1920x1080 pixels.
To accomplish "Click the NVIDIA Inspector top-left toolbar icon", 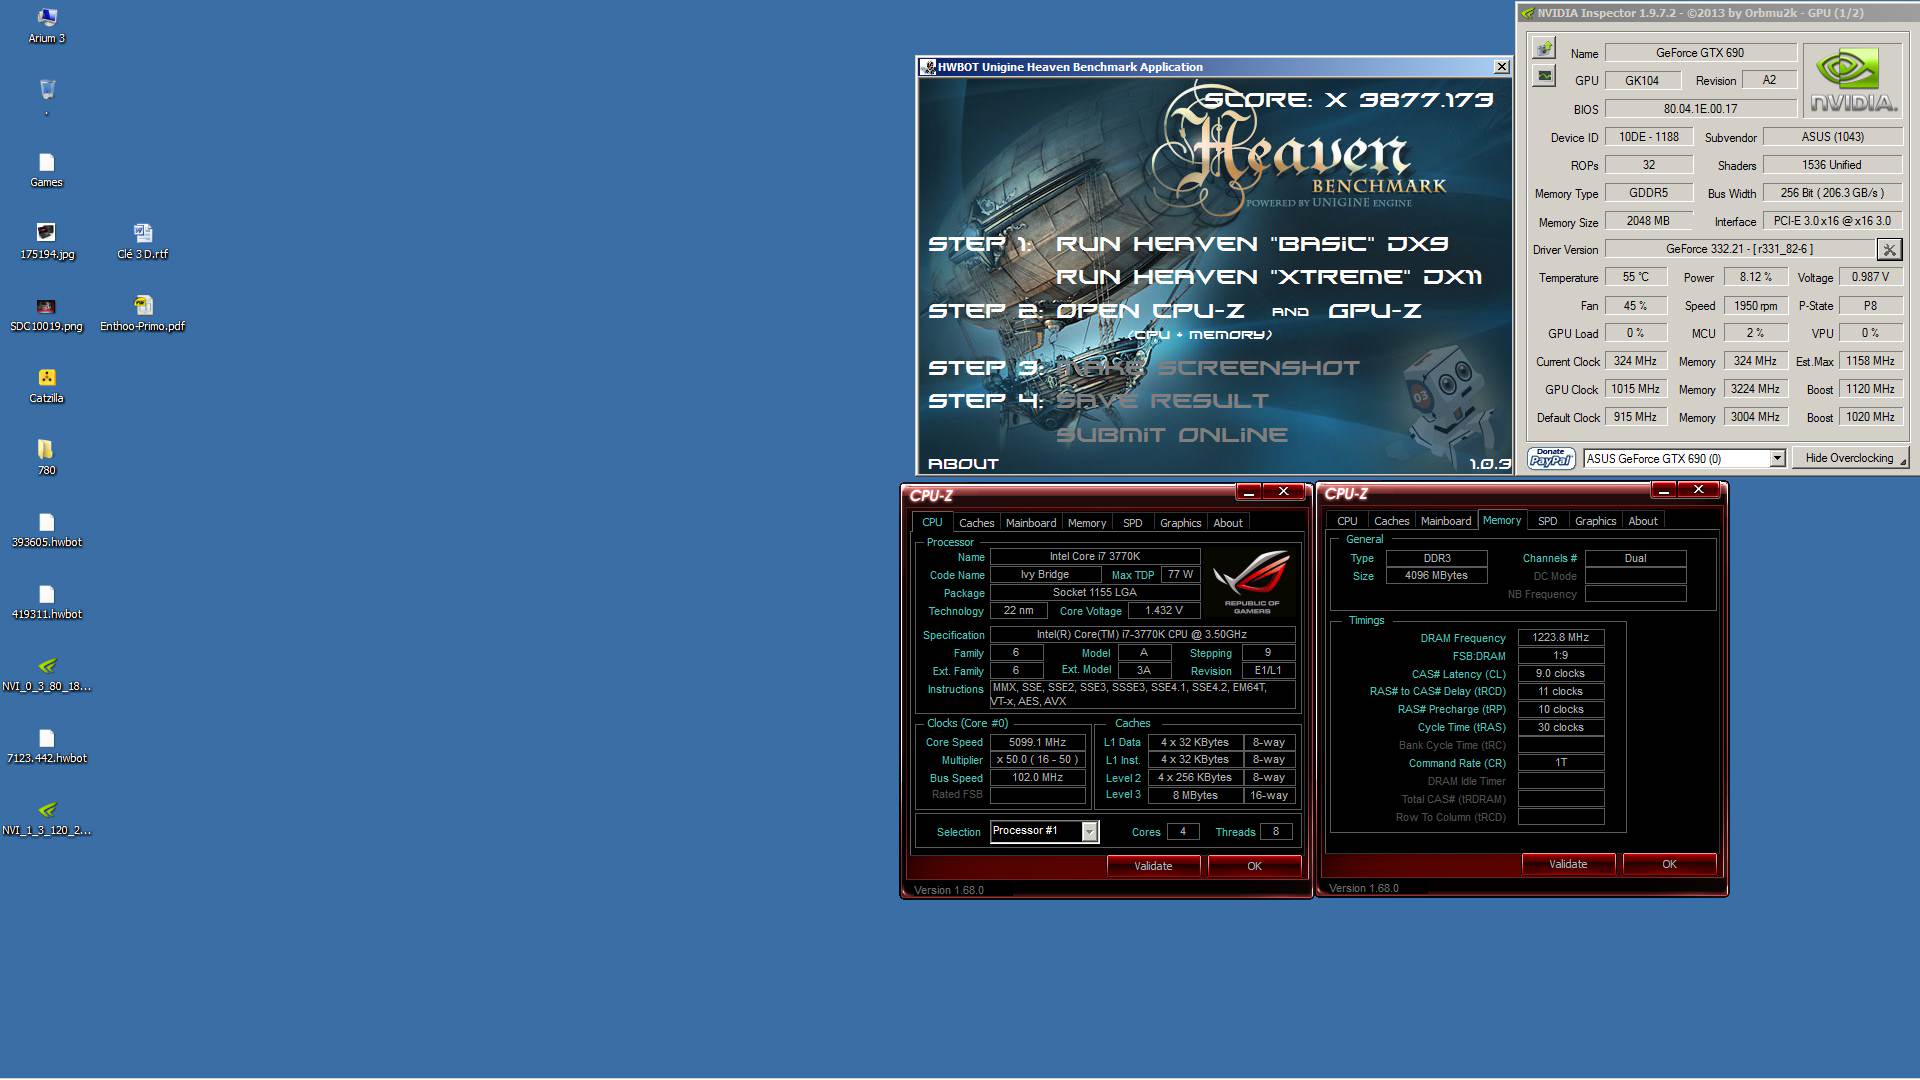I will point(1545,48).
